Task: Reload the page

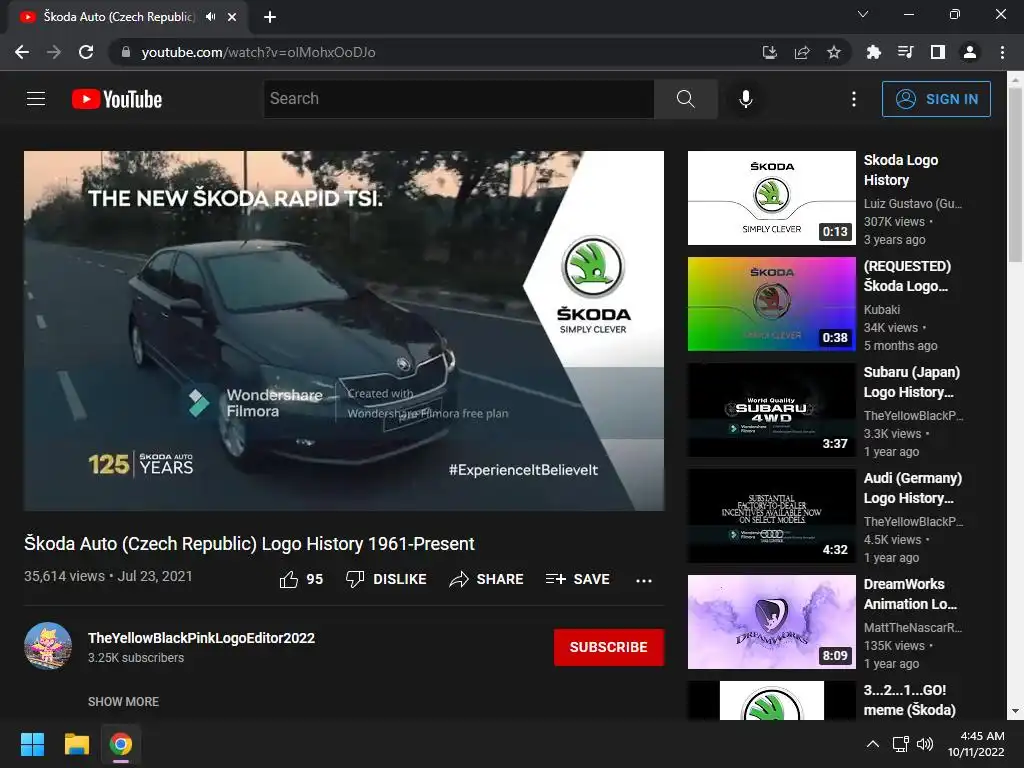Action: click(86, 52)
